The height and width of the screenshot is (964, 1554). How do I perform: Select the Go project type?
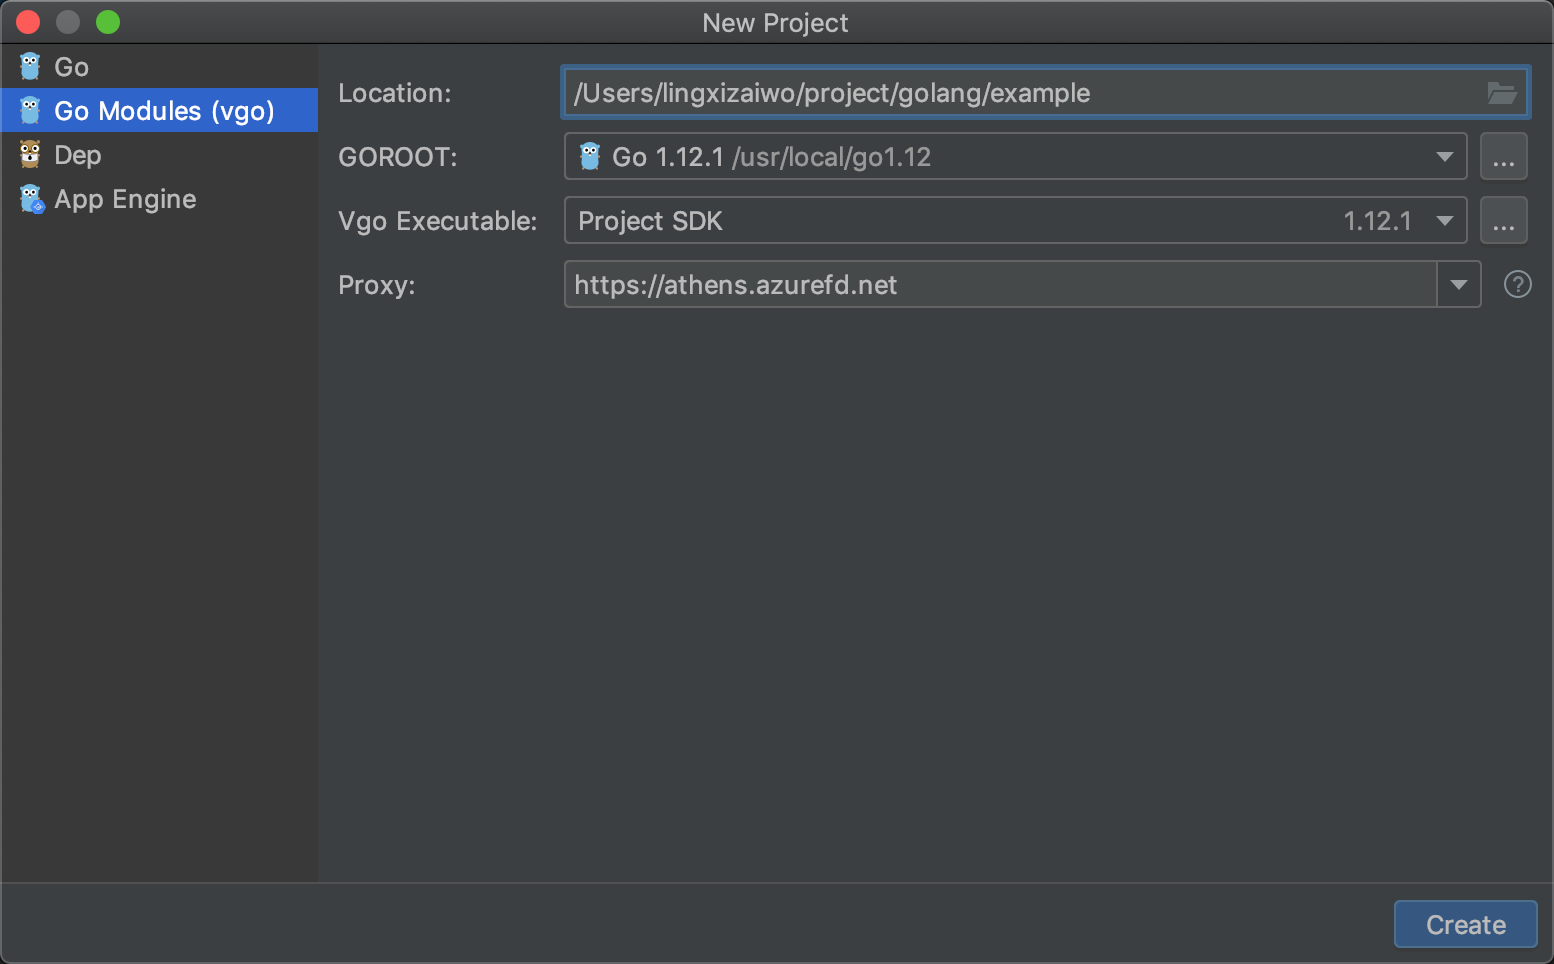[72, 67]
